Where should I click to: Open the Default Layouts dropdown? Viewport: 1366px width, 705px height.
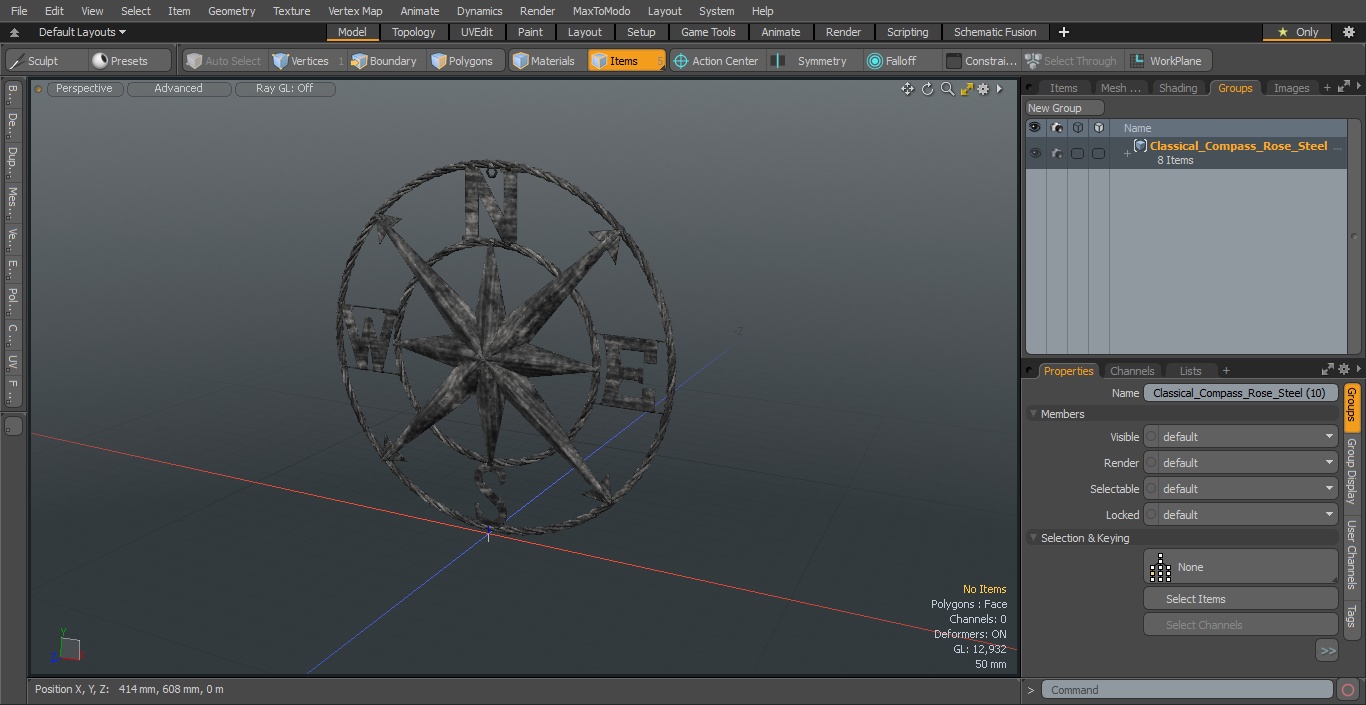(82, 32)
